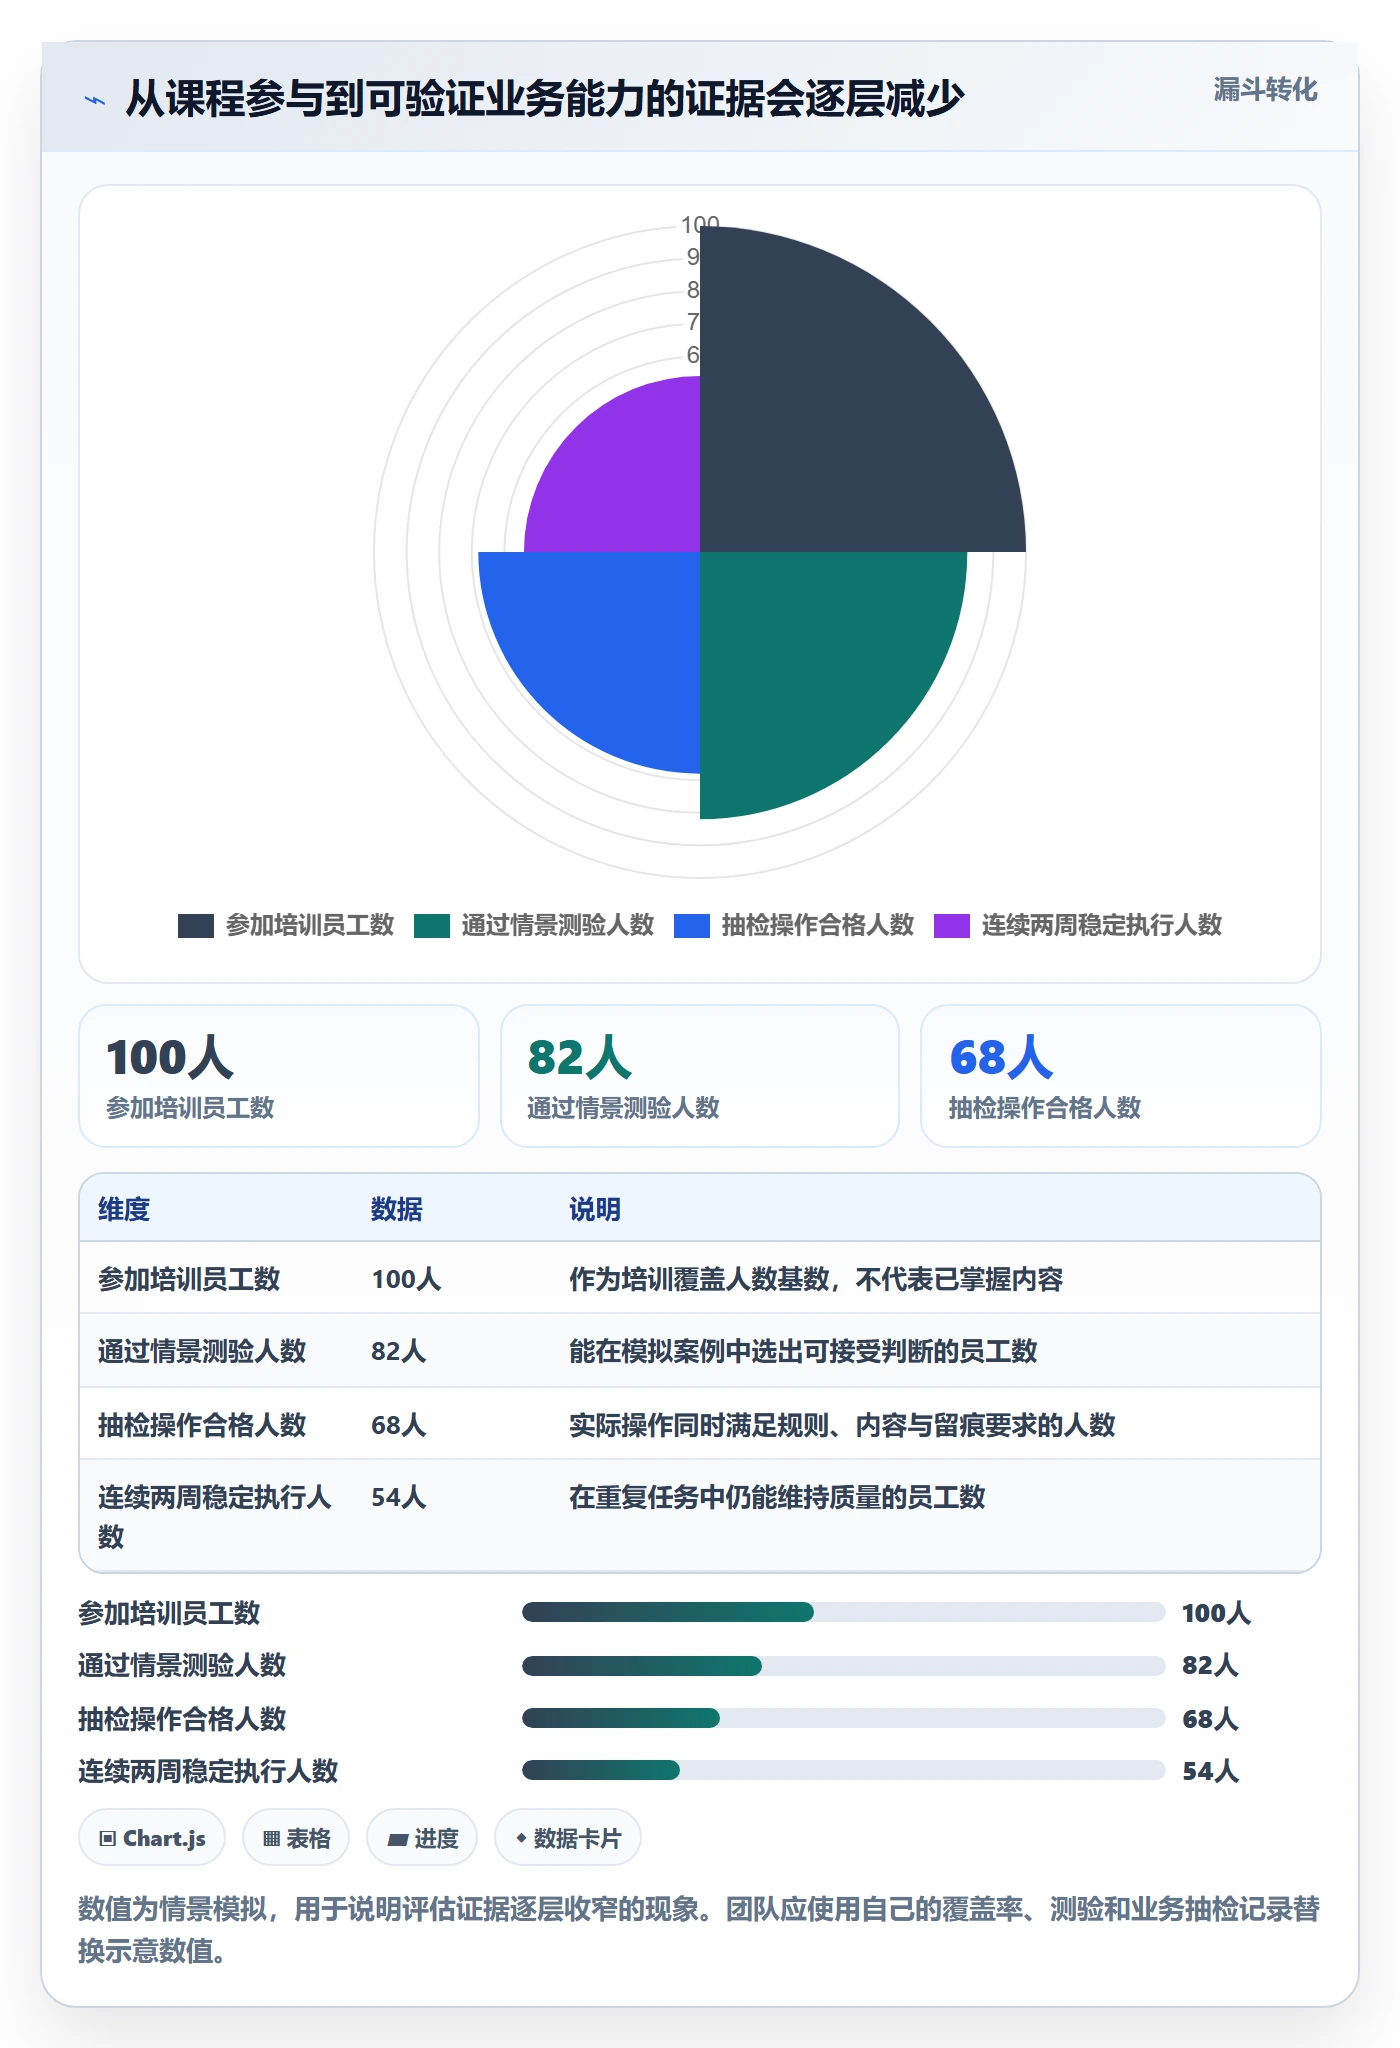The height and width of the screenshot is (2048, 1400).
Task: Click the lightning icon beside the title
Action: [x=95, y=100]
